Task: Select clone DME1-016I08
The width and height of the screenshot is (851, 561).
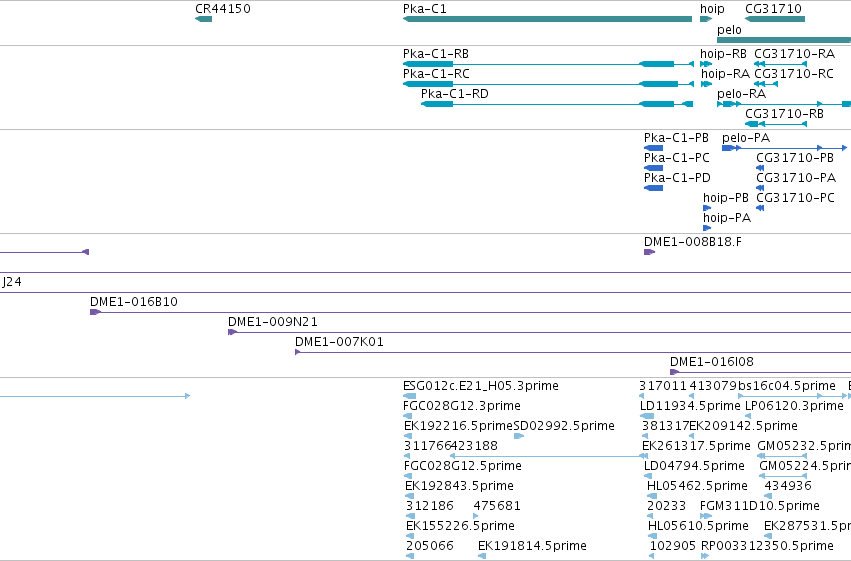Action: pos(760,373)
